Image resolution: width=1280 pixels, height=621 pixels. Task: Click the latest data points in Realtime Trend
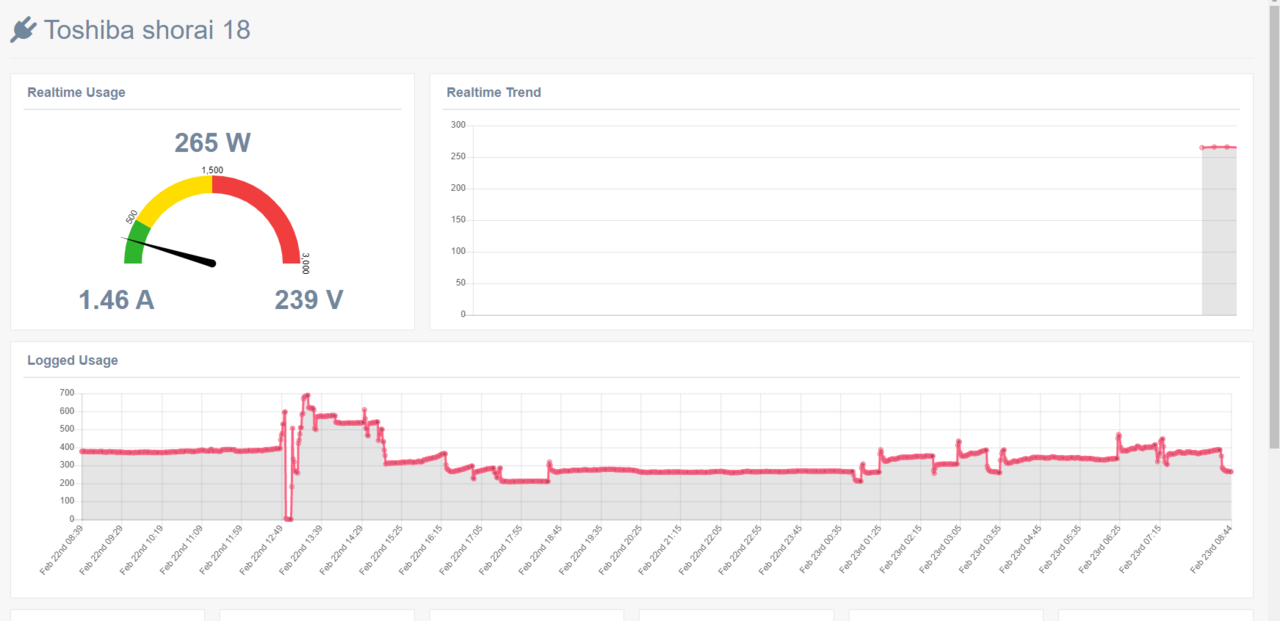[x=1219, y=147]
